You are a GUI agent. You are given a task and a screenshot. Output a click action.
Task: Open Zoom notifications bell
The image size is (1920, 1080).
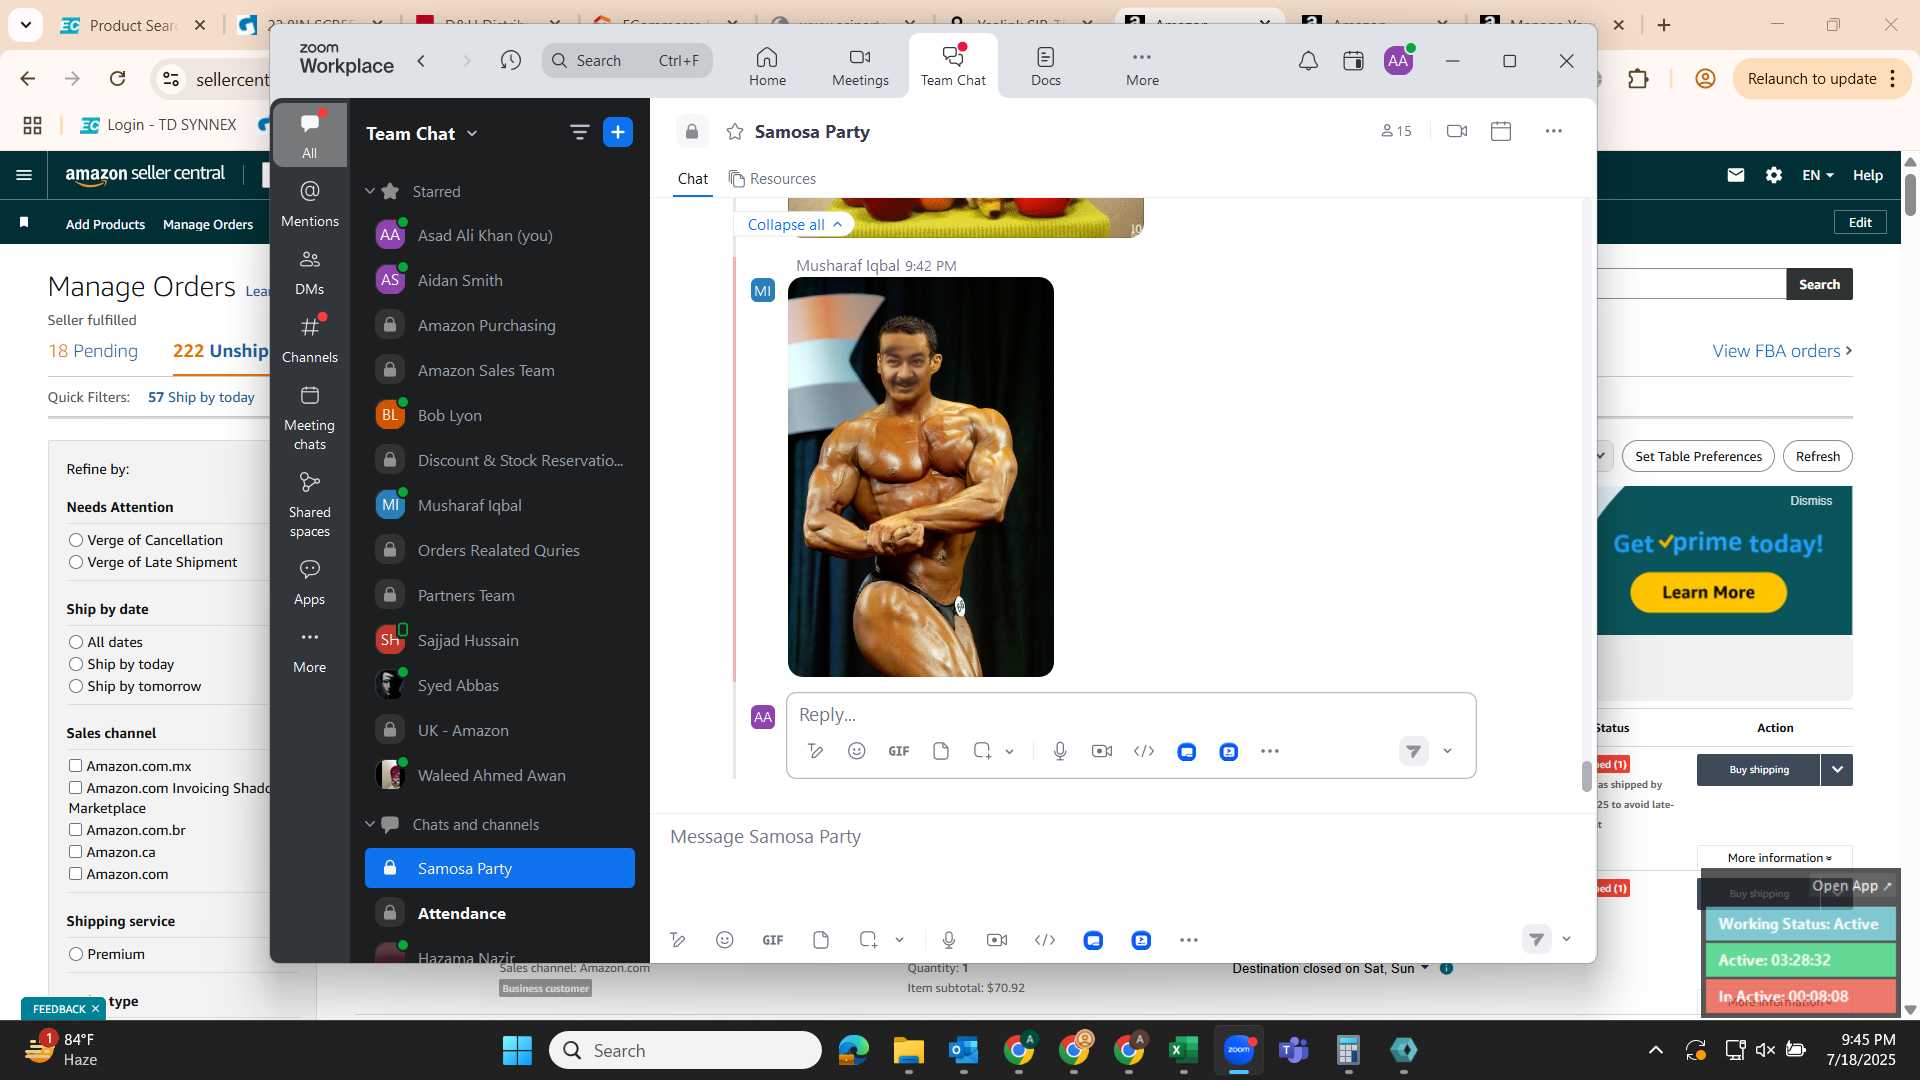pos(1308,61)
